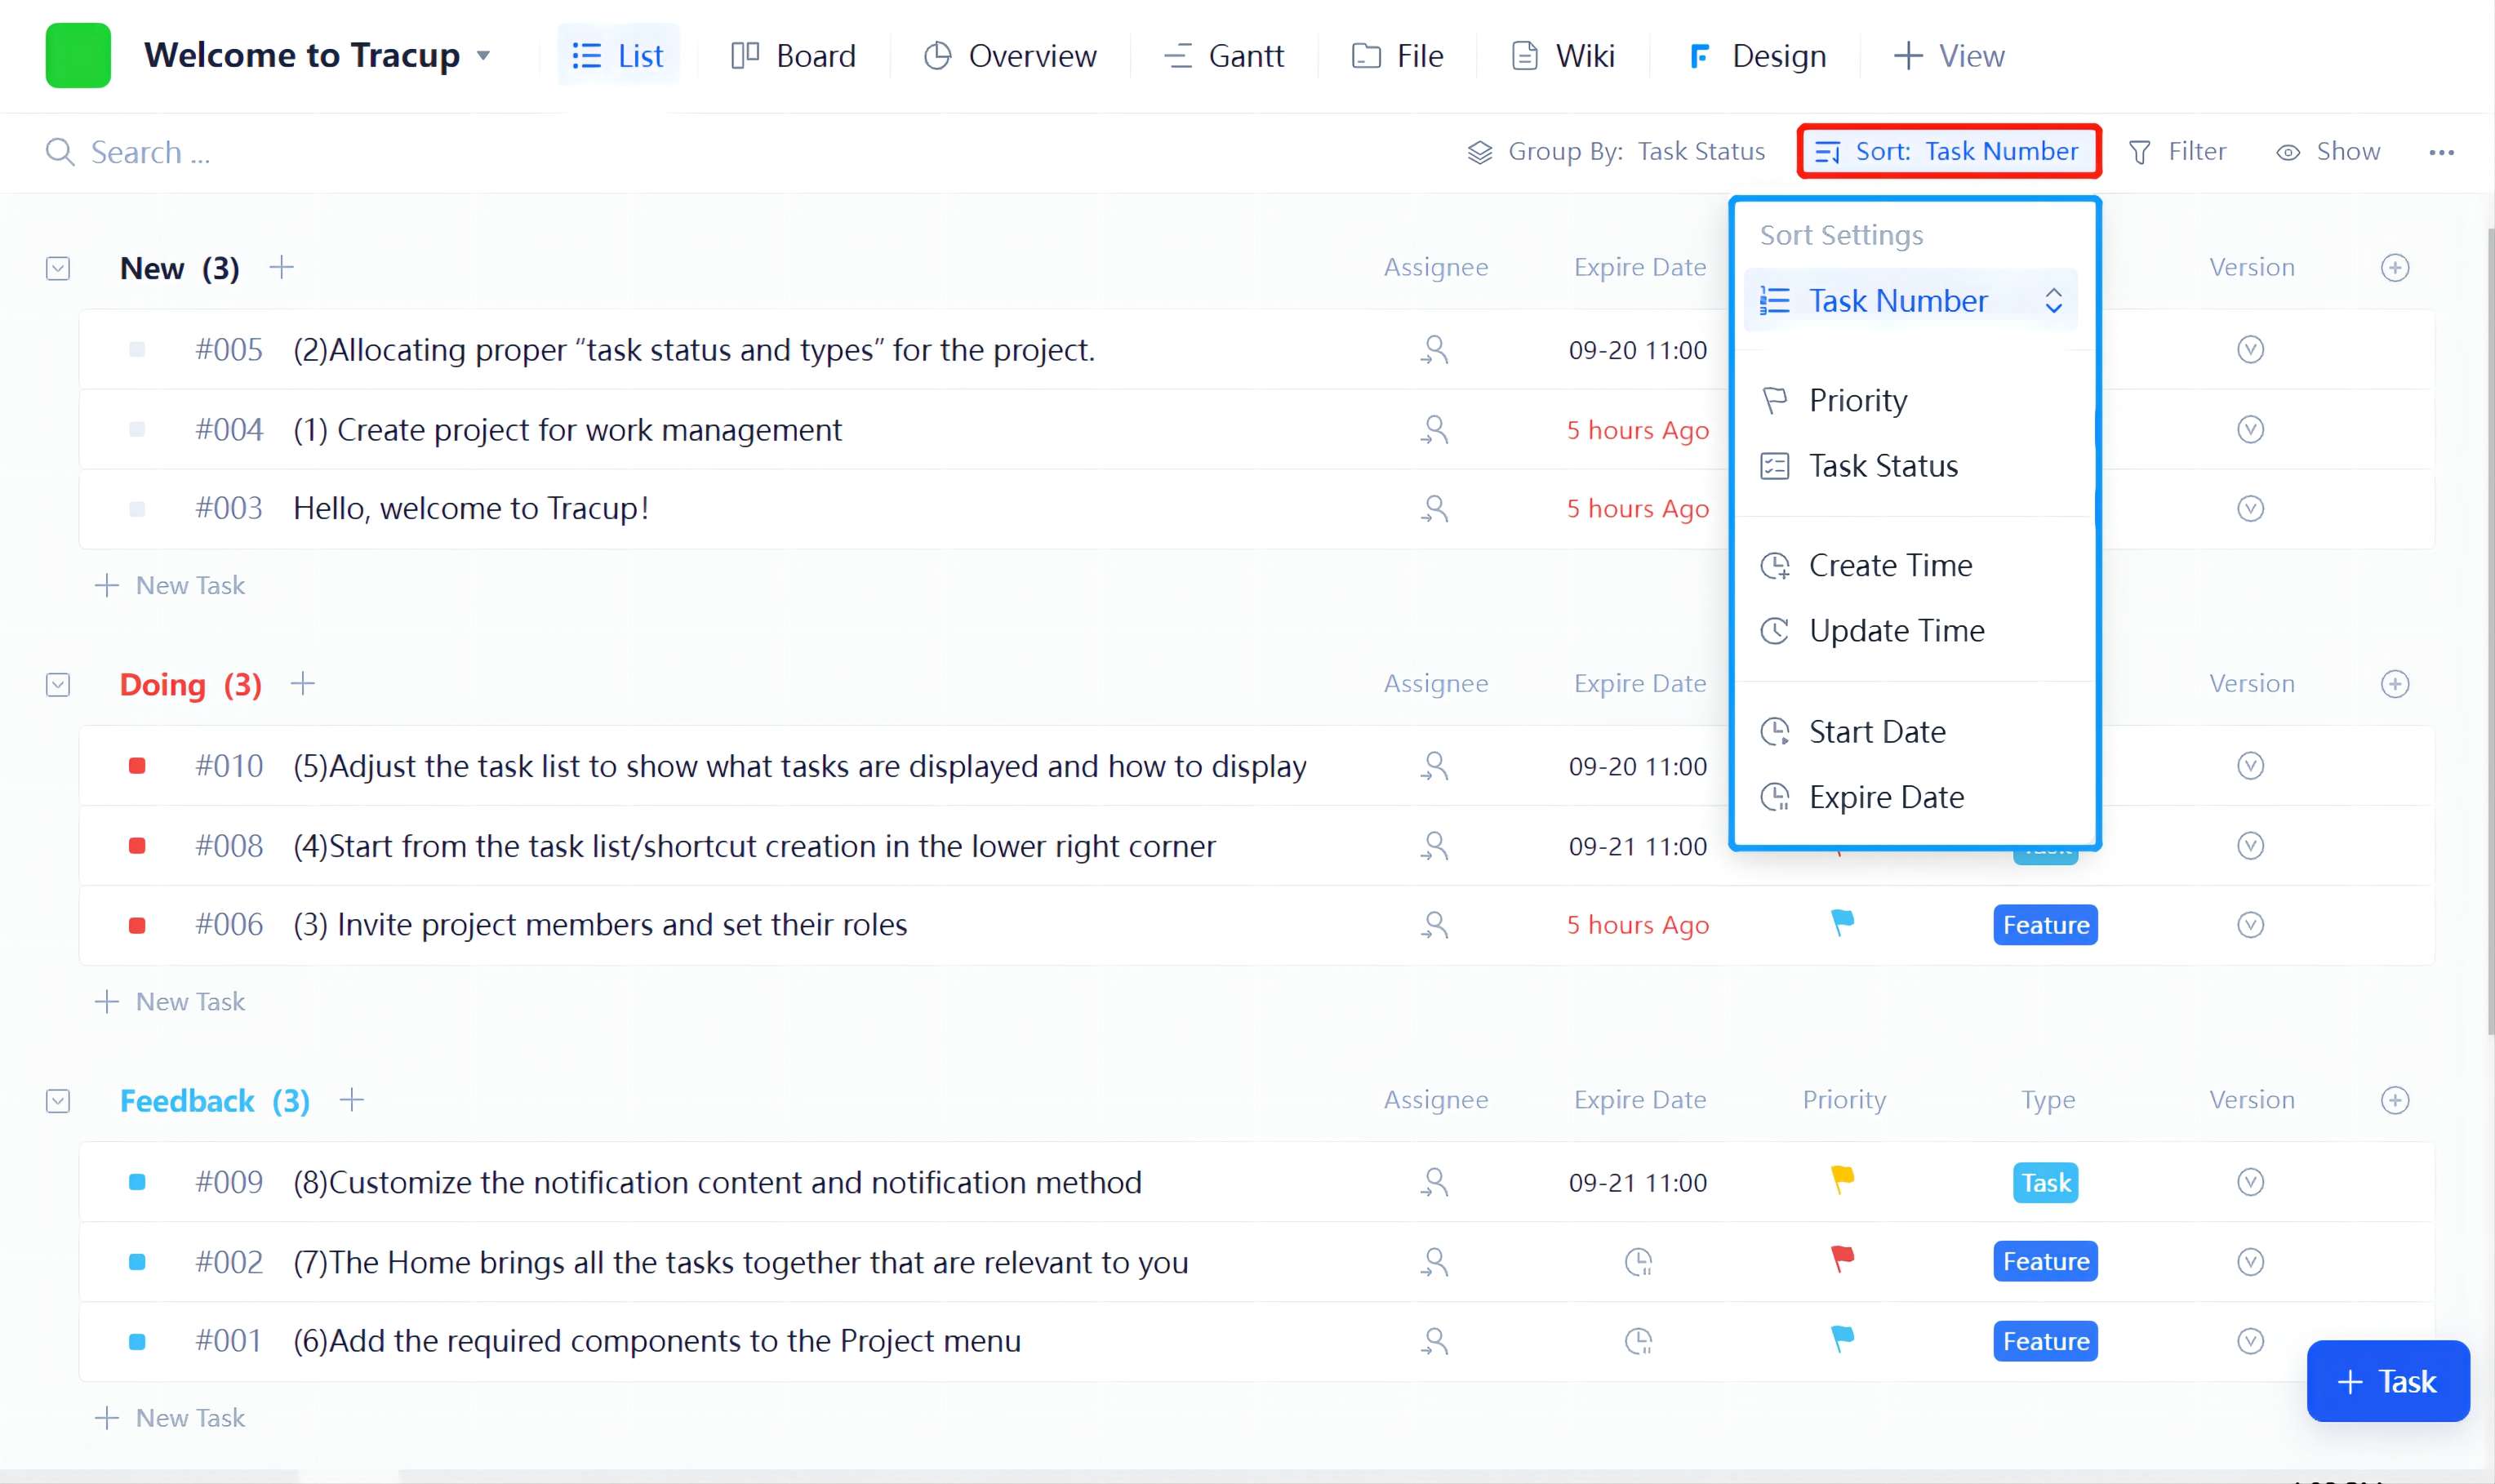The width and height of the screenshot is (2495, 1484).
Task: Click the Show eye icon
Action: (2290, 151)
